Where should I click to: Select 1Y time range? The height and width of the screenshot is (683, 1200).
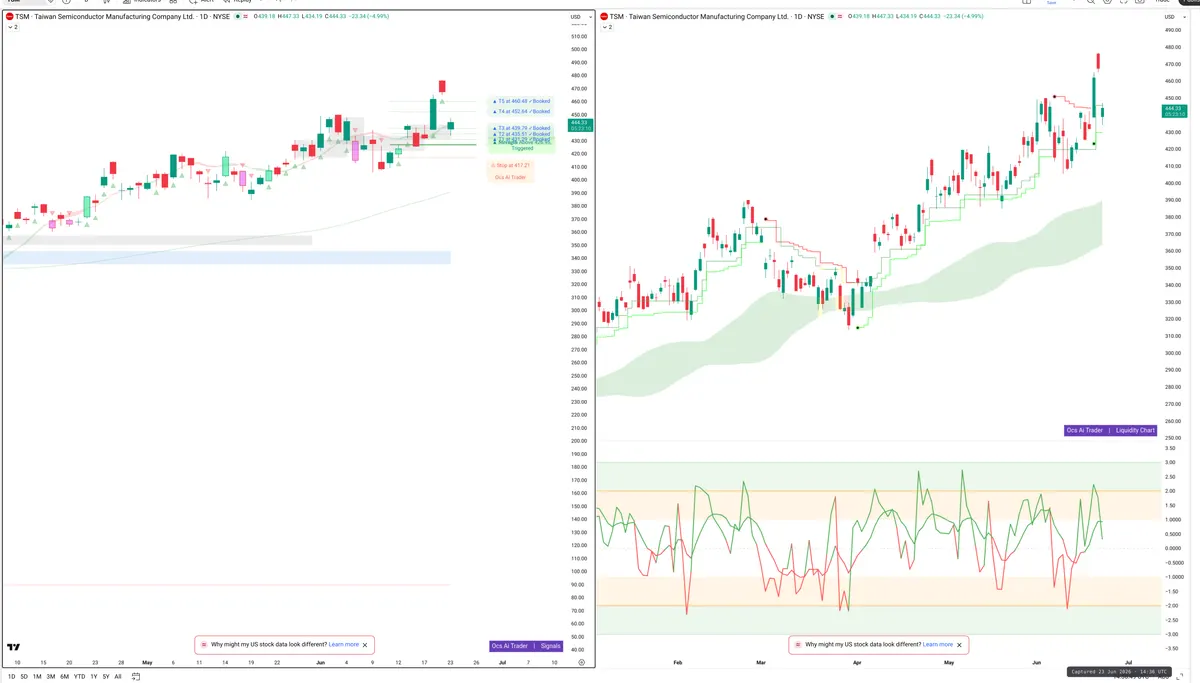pyautogui.click(x=94, y=677)
